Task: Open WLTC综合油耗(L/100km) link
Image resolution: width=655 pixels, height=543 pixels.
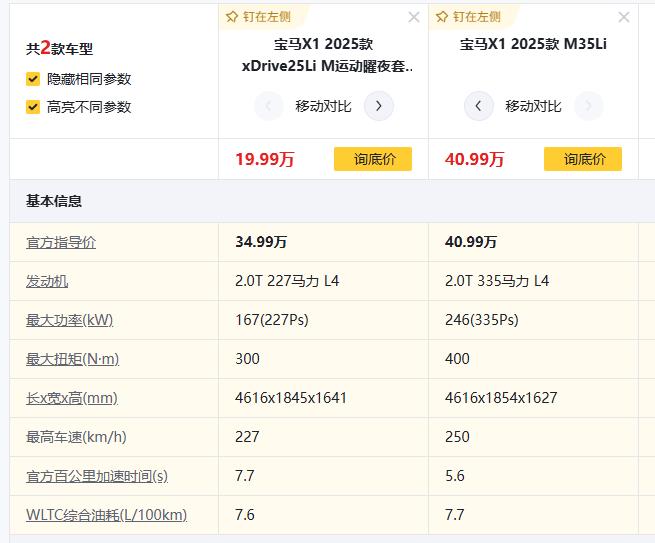Action: [x=107, y=515]
